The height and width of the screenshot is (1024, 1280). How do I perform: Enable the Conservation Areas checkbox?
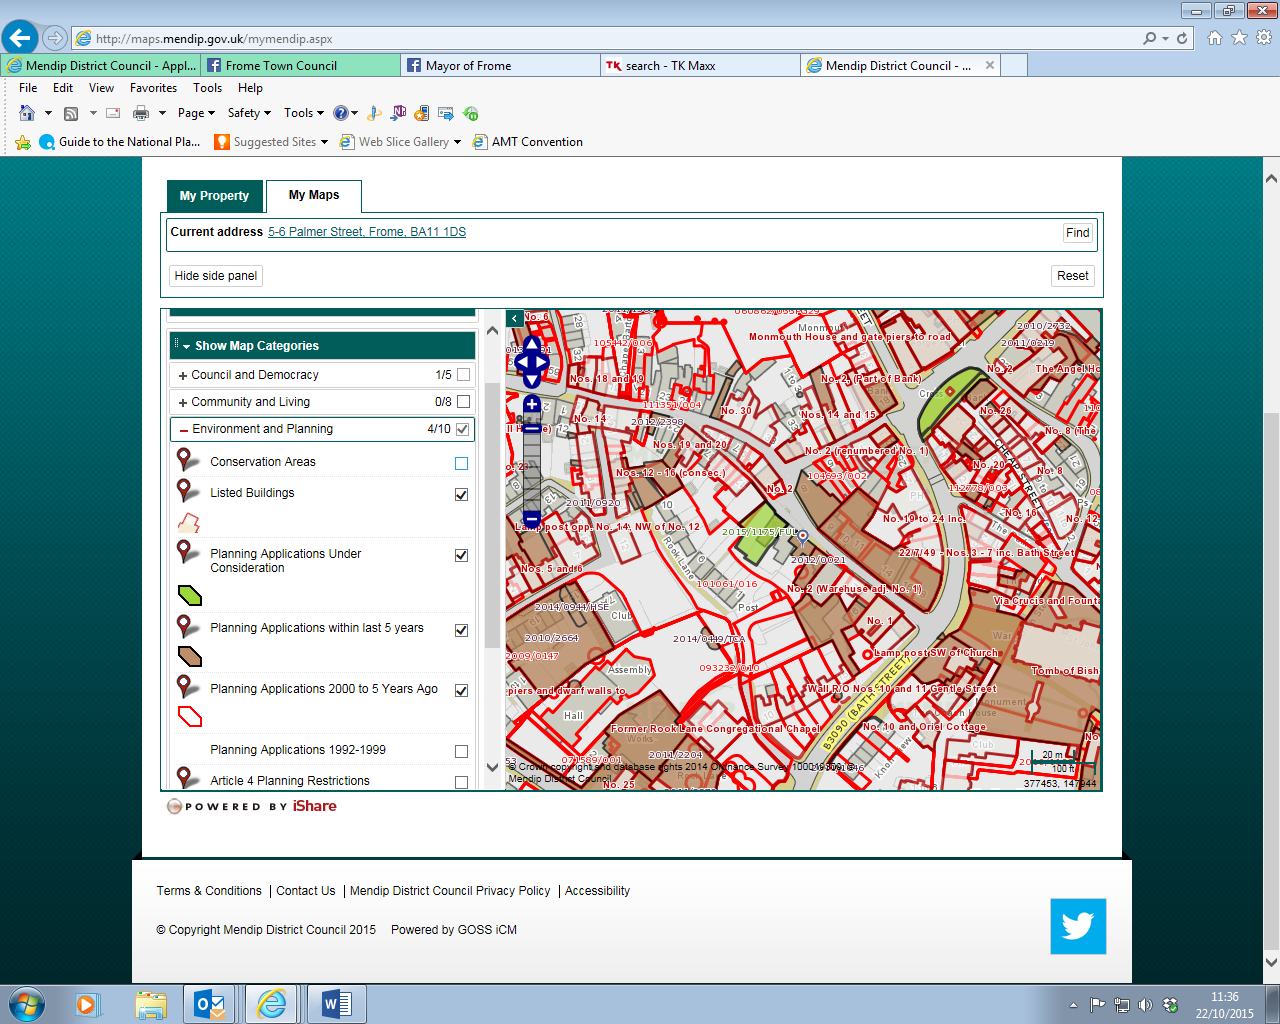[461, 463]
